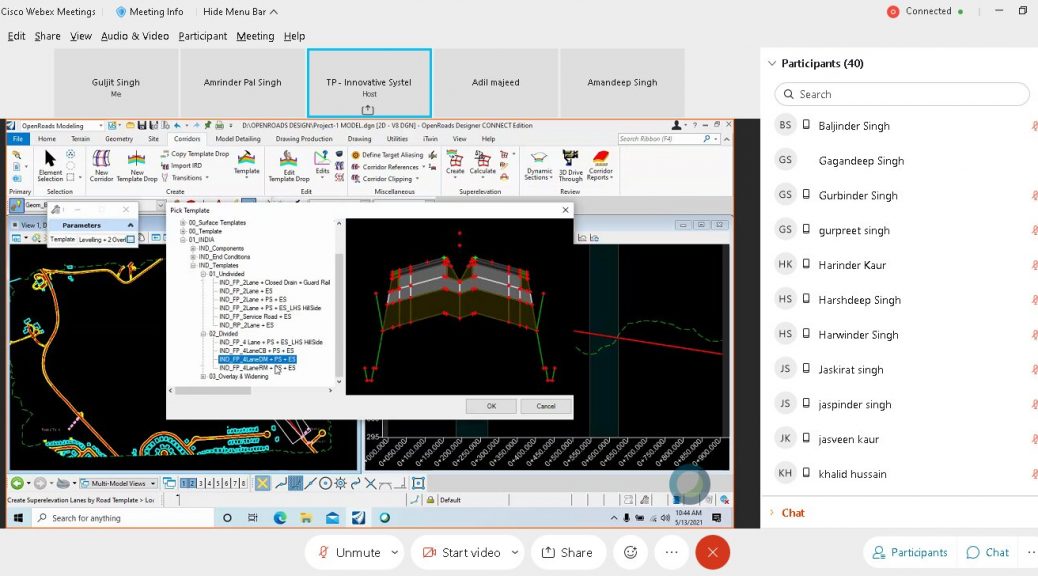Viewport: 1038px width, 576px height.
Task: Open the Webex reactions smiley
Action: click(630, 552)
